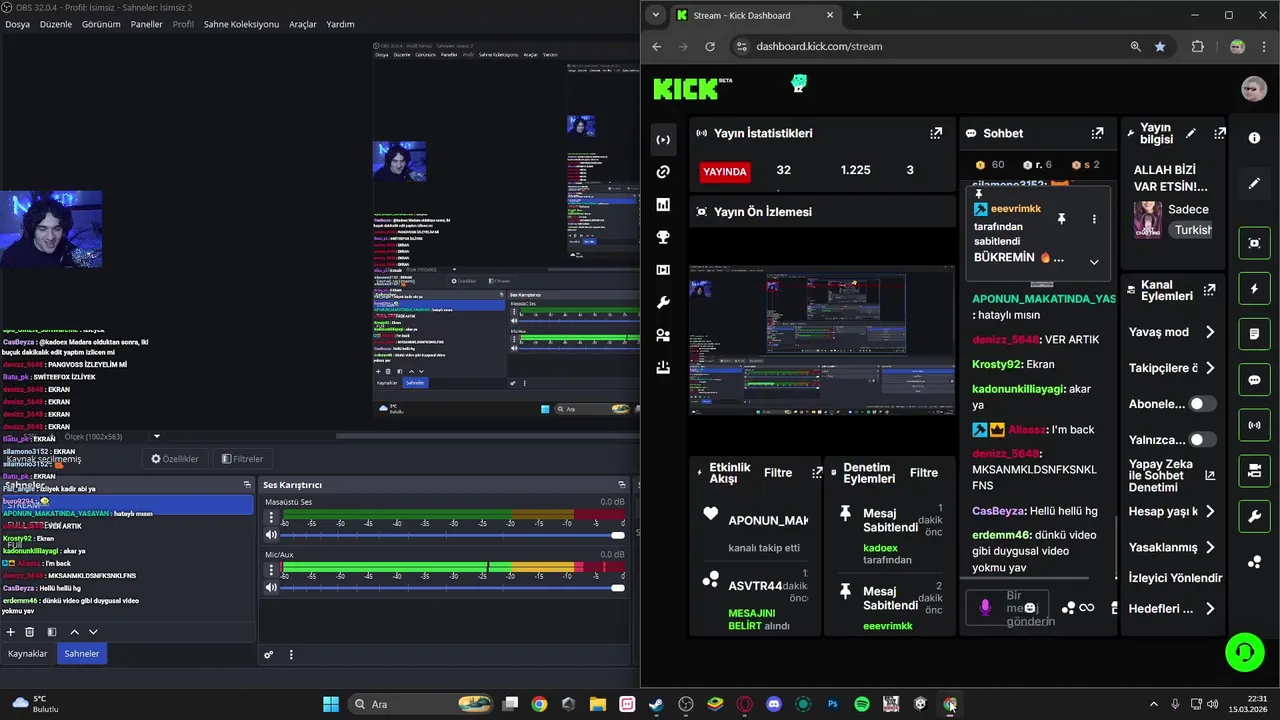Adjust the Masaüstü Ses volume slider

tap(453, 535)
